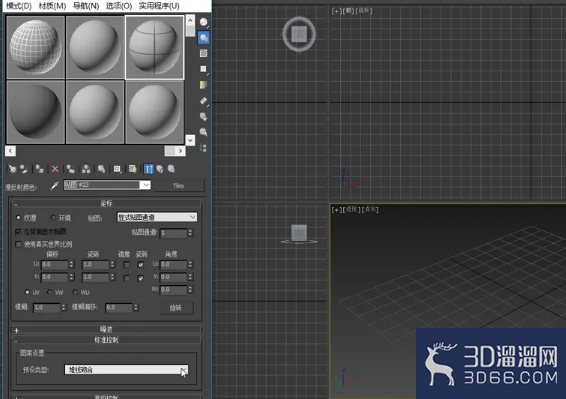Open the Material ID Channel flyout
The width and height of the screenshot is (566, 399).
(117, 169)
